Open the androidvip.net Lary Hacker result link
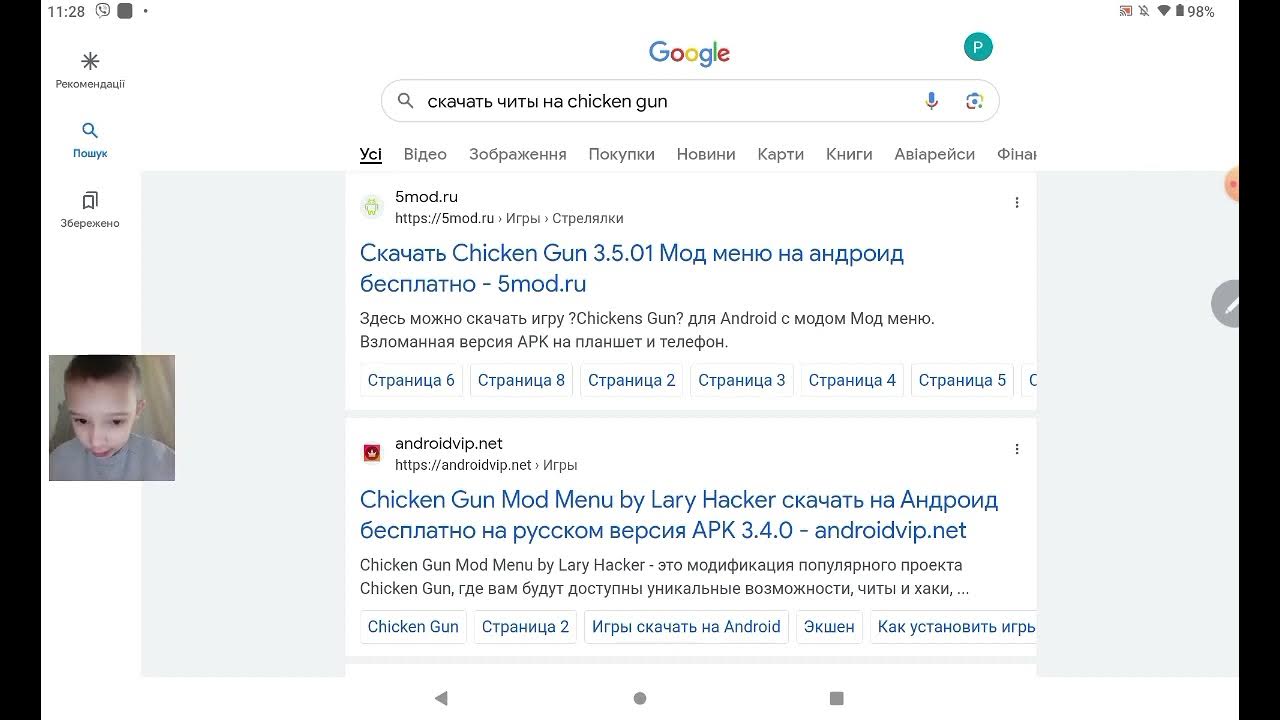1280x720 pixels. pyautogui.click(x=678, y=514)
